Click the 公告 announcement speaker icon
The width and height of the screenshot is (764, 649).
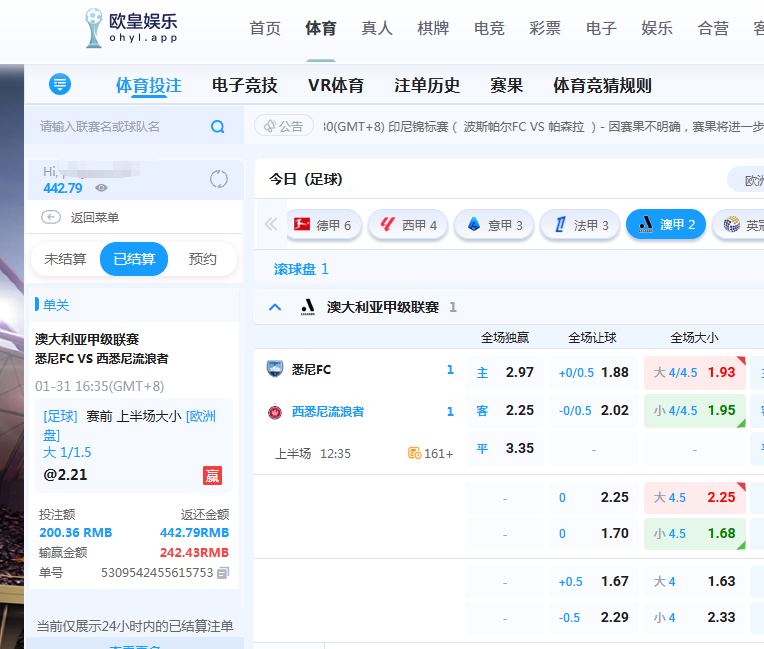[x=268, y=127]
